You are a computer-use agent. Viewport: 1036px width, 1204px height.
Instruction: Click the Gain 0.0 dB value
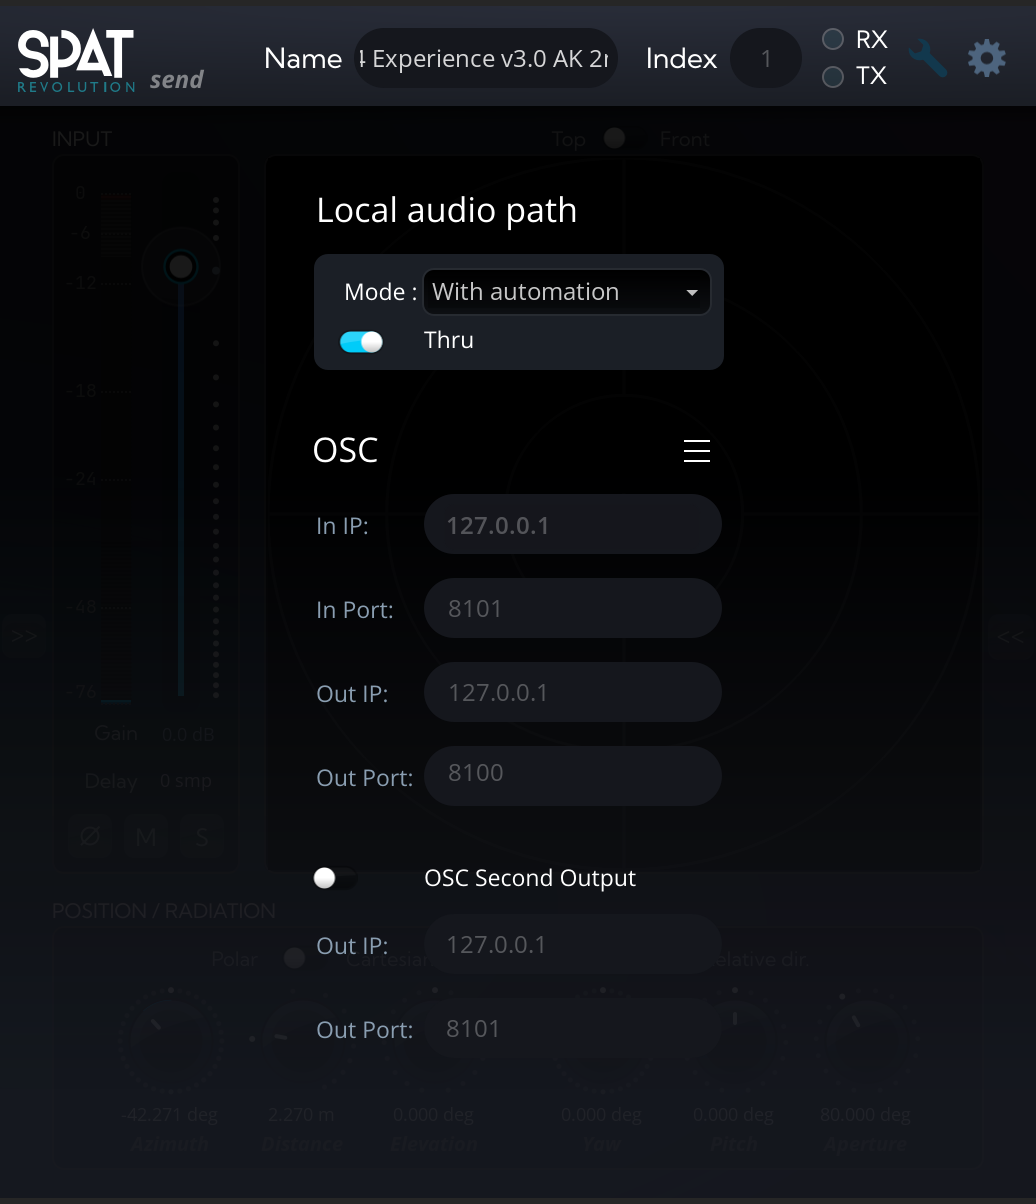coord(186,732)
